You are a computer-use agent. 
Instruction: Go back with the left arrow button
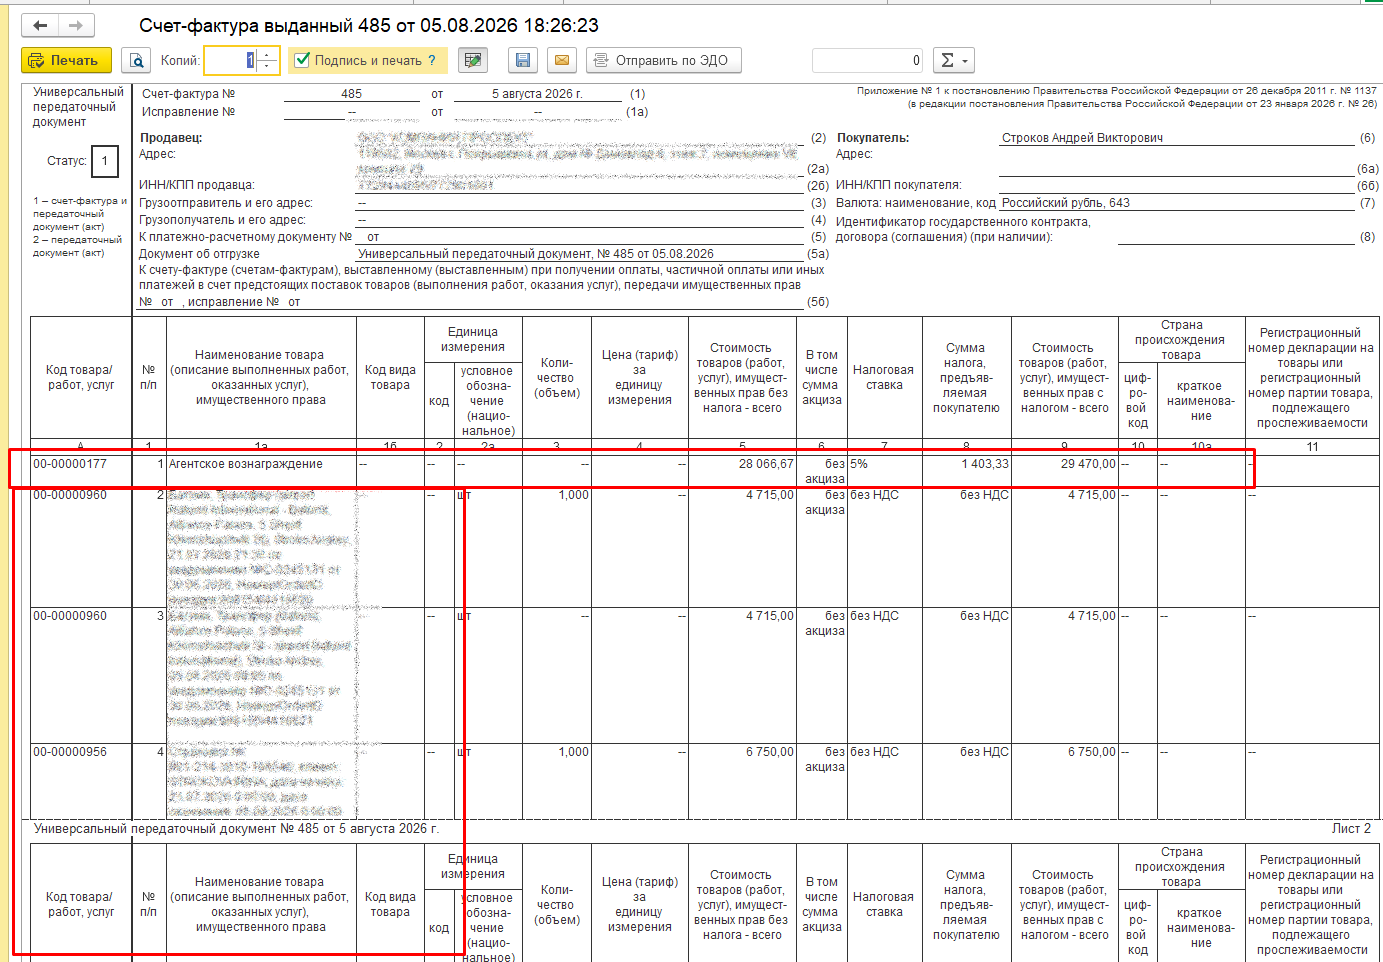(x=40, y=26)
